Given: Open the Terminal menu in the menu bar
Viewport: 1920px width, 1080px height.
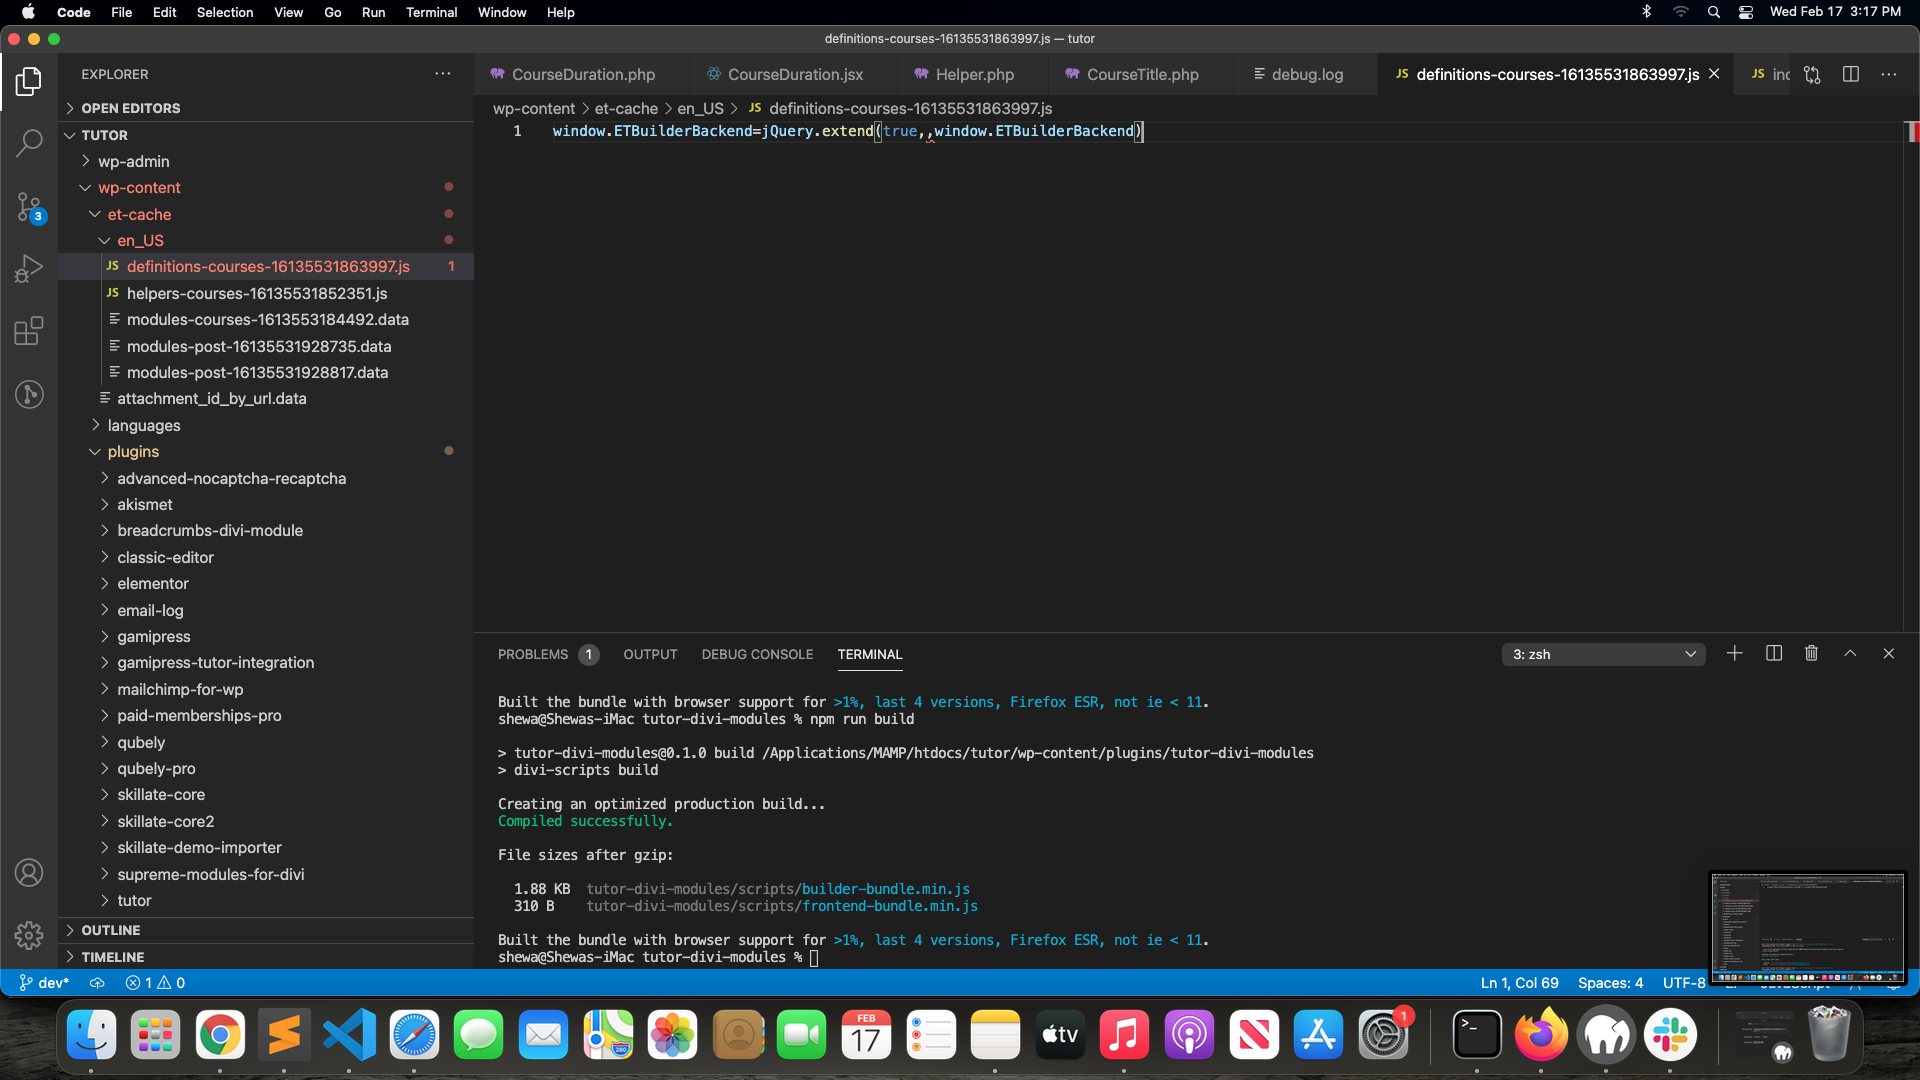Looking at the screenshot, I should 431,12.
